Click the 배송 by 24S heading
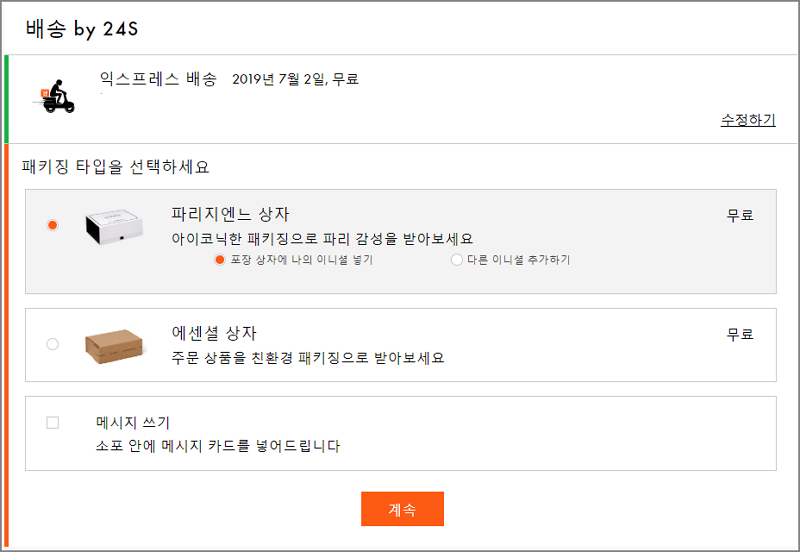800x552 pixels. pyautogui.click(x=82, y=29)
